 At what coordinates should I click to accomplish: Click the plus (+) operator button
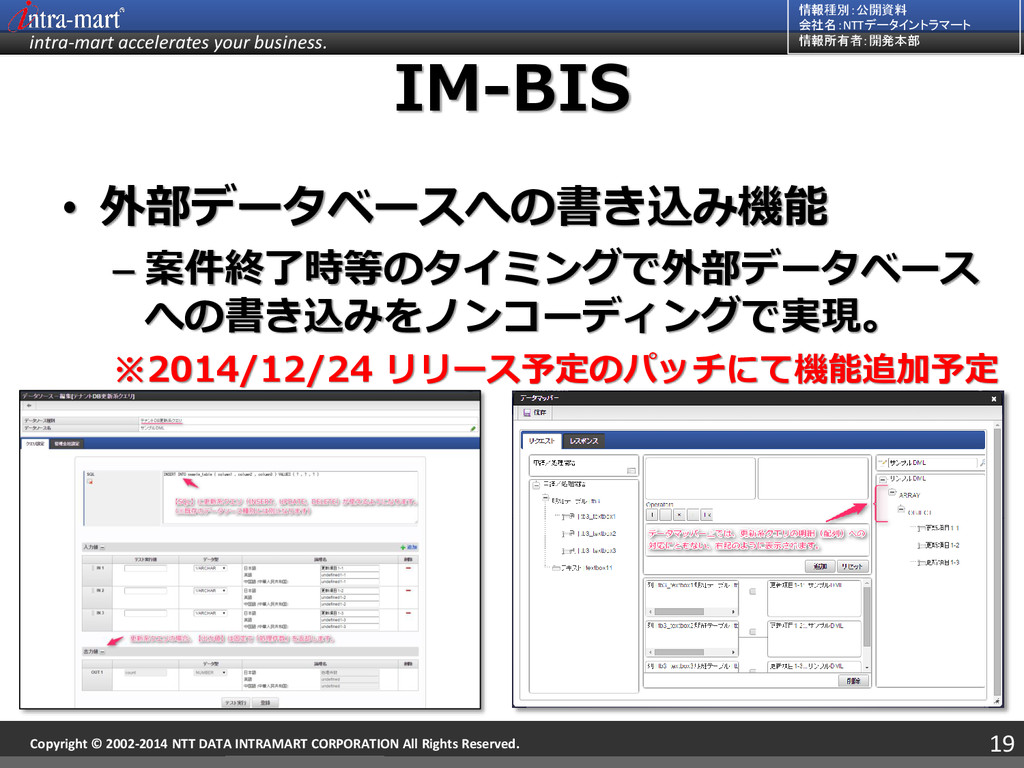(652, 515)
